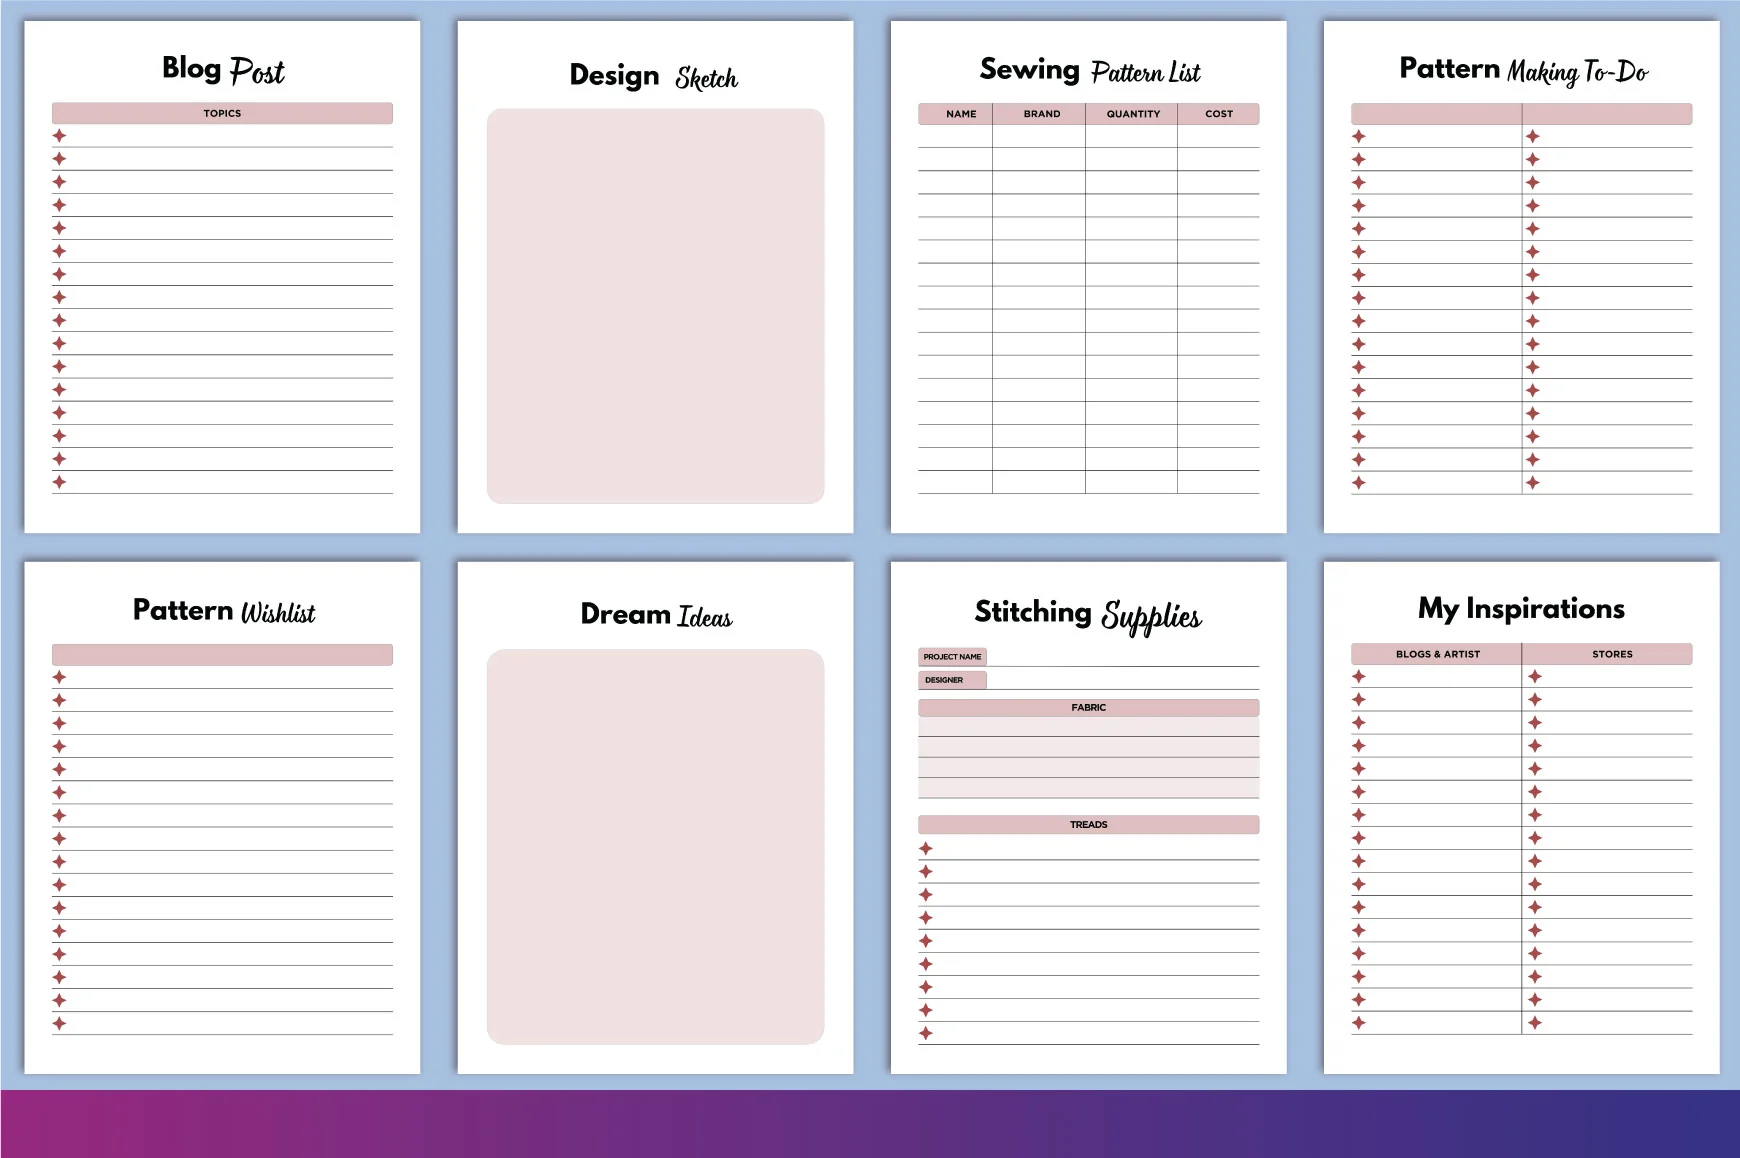The height and width of the screenshot is (1158, 1740).
Task: Click the My Inspirations title
Action: point(1521,609)
